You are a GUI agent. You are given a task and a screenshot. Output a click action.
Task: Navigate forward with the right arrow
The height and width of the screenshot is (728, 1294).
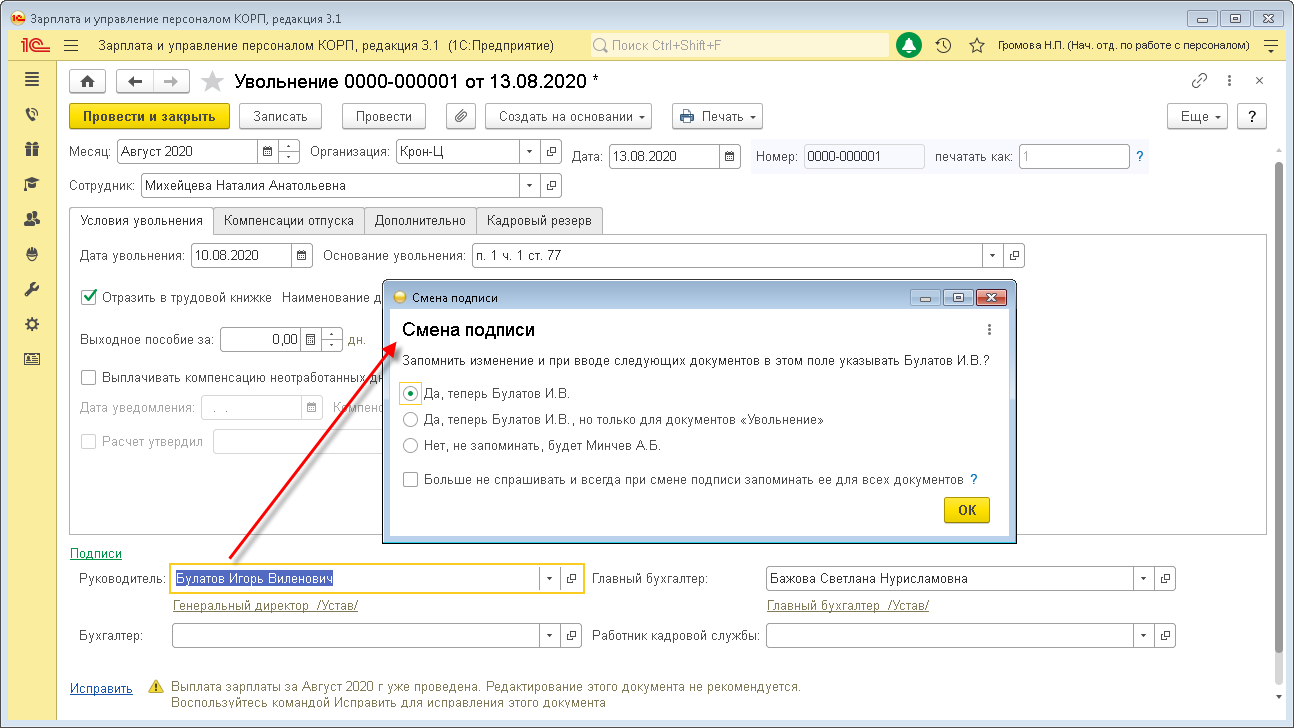[171, 82]
